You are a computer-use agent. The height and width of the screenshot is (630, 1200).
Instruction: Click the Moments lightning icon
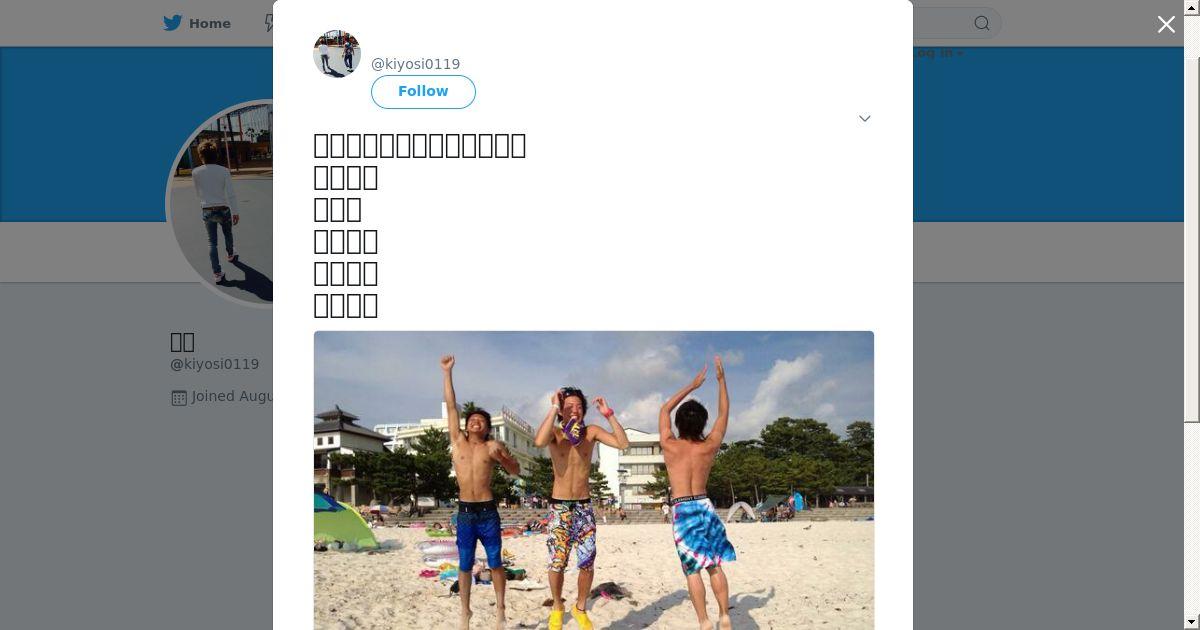tap(268, 23)
